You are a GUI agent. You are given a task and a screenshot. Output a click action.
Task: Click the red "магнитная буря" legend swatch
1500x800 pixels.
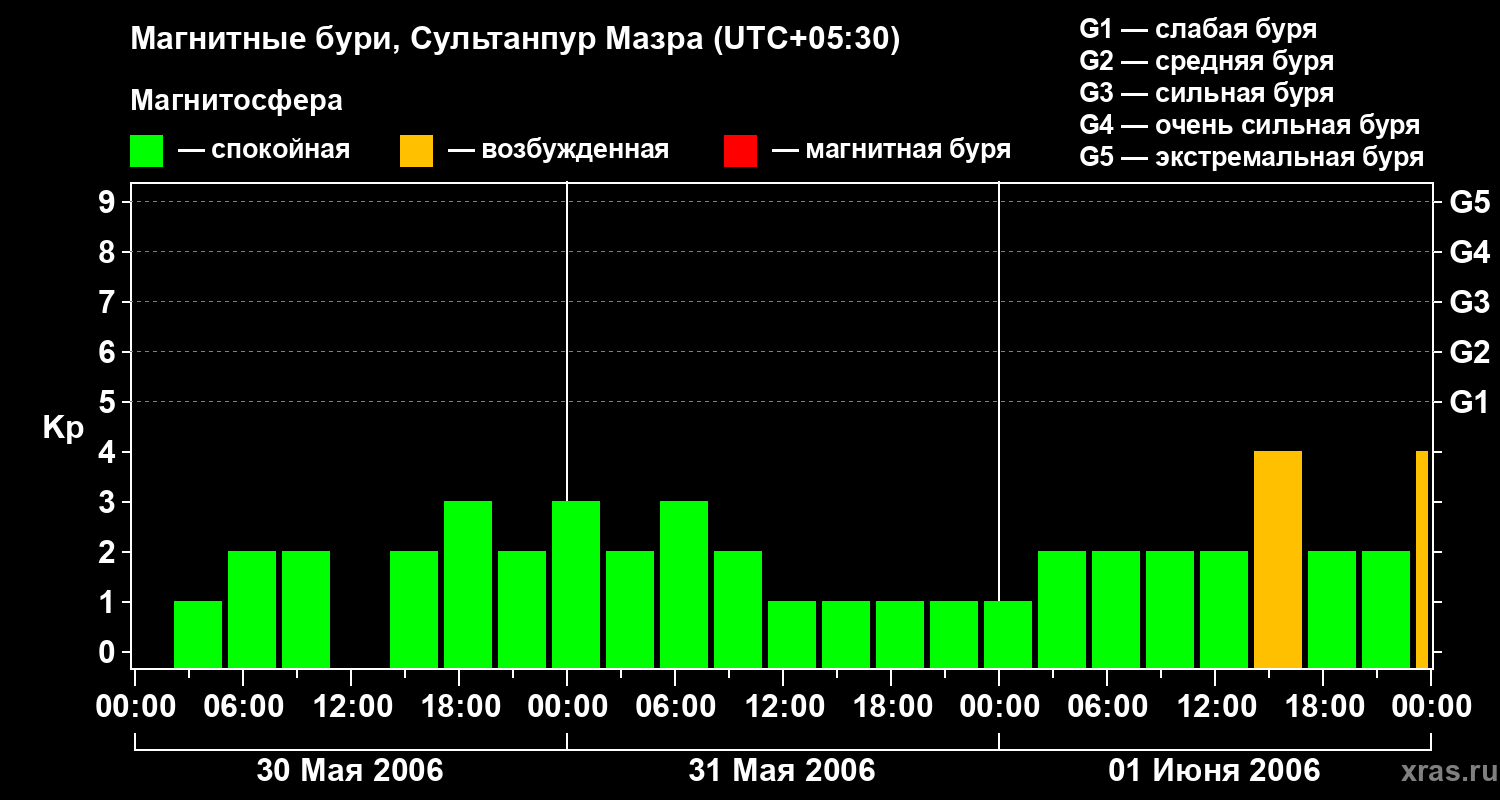click(740, 151)
